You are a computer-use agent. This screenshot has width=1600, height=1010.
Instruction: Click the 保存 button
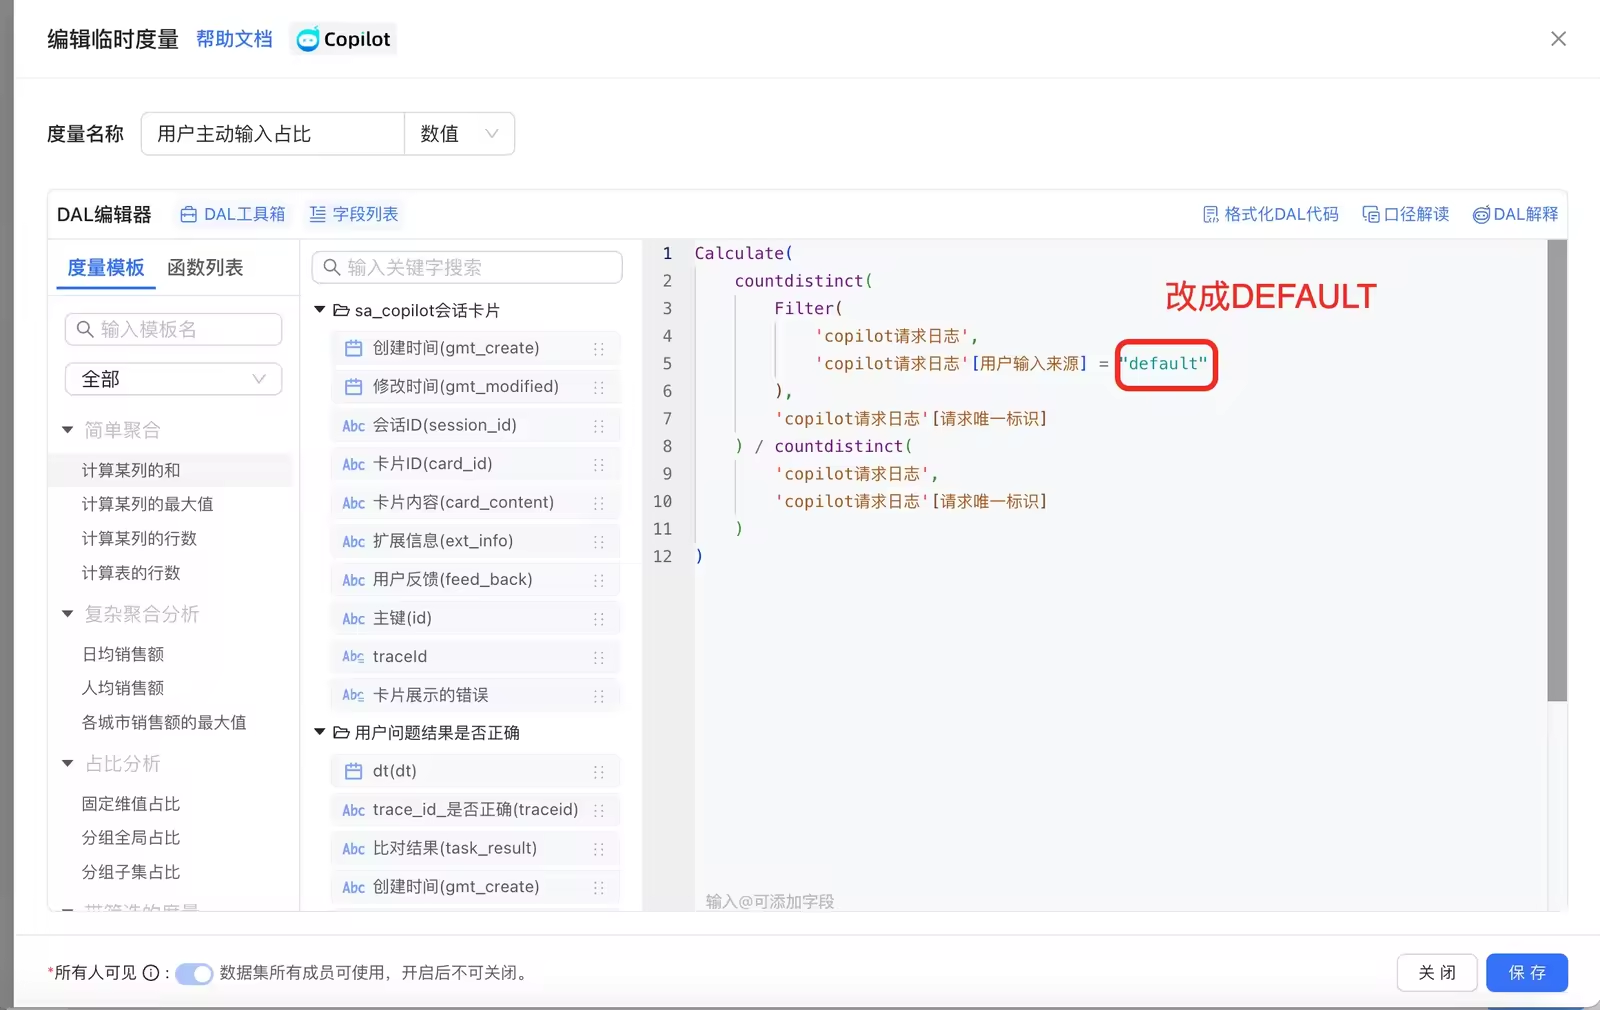coord(1527,972)
